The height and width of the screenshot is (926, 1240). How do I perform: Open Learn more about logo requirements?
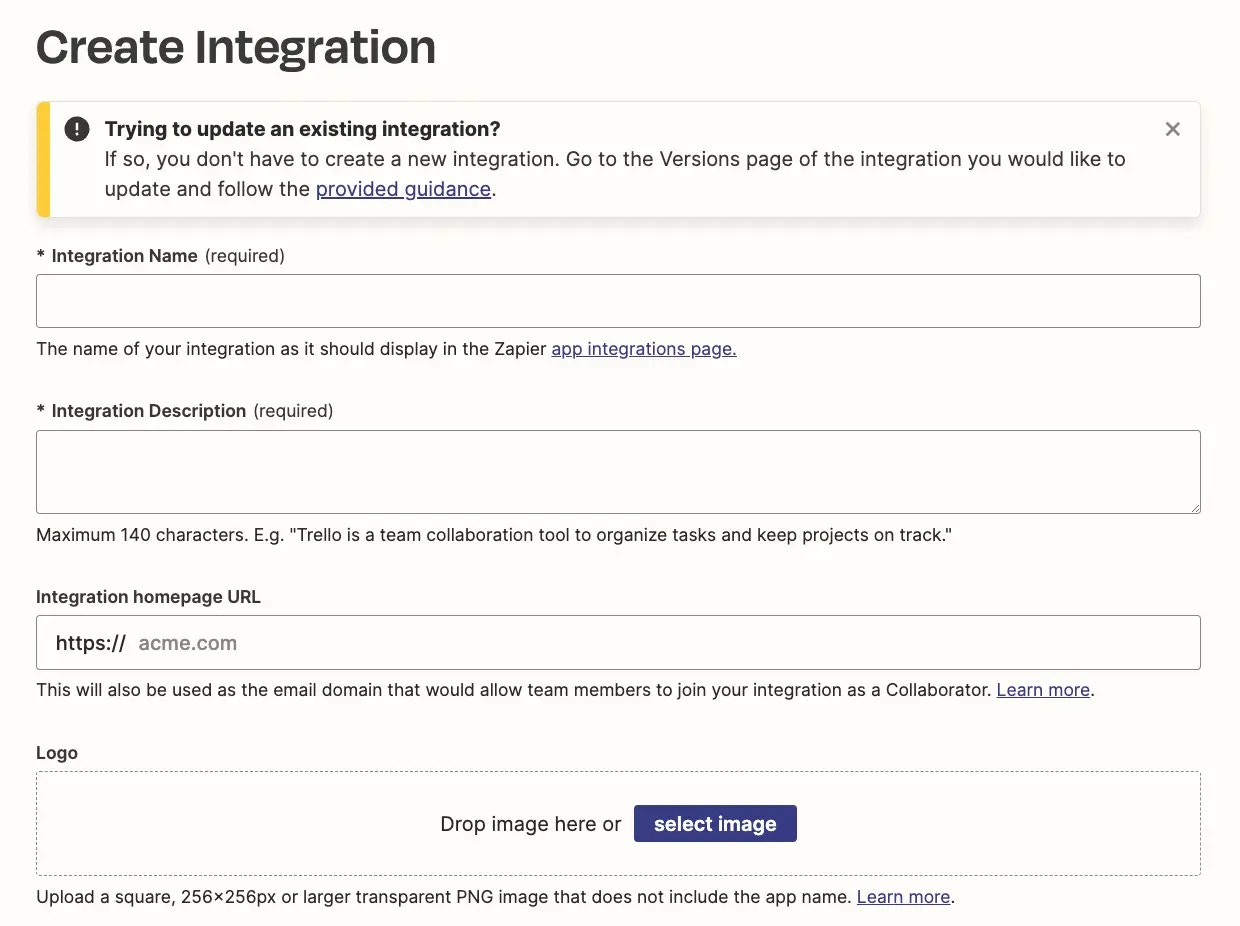coord(903,897)
